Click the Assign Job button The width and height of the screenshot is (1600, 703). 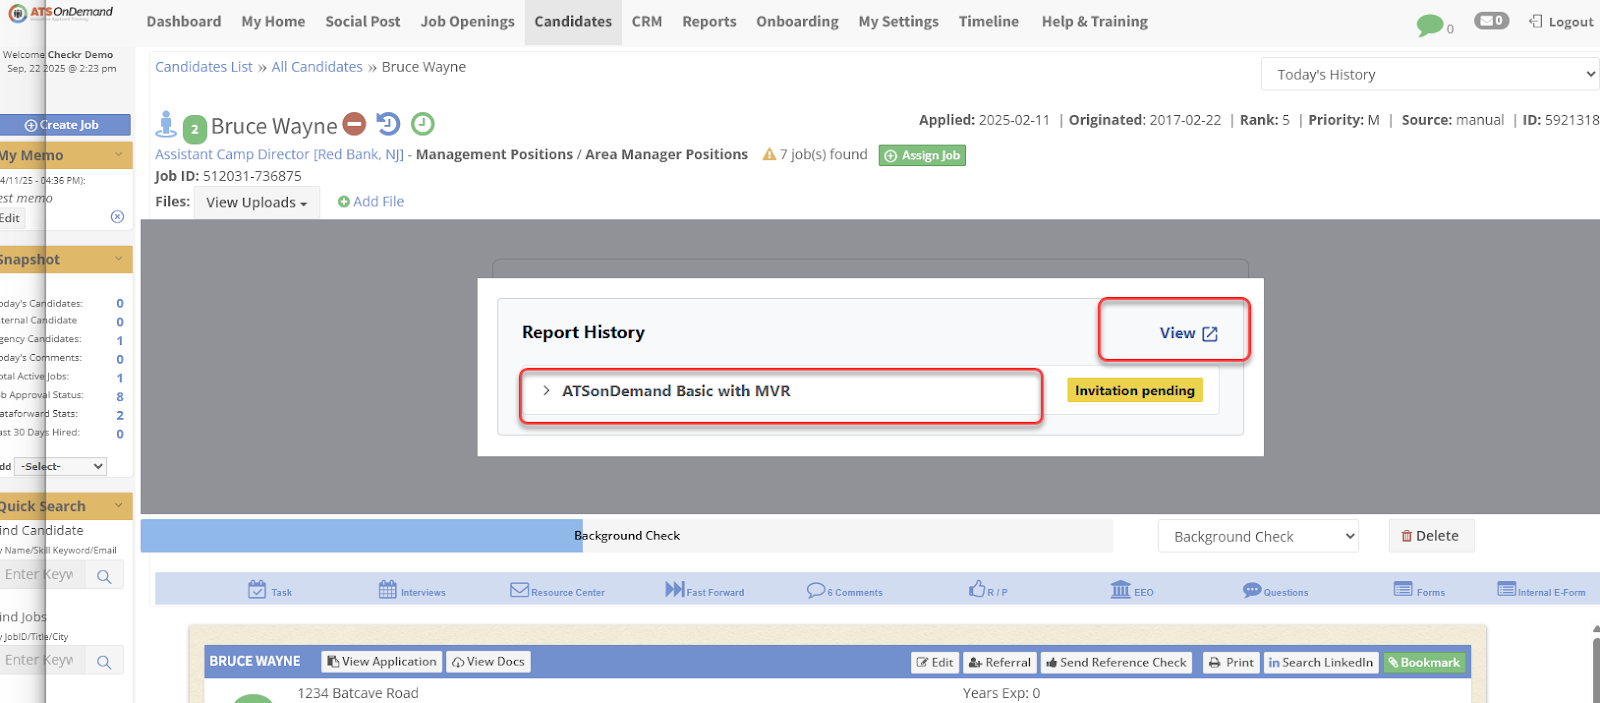922,155
